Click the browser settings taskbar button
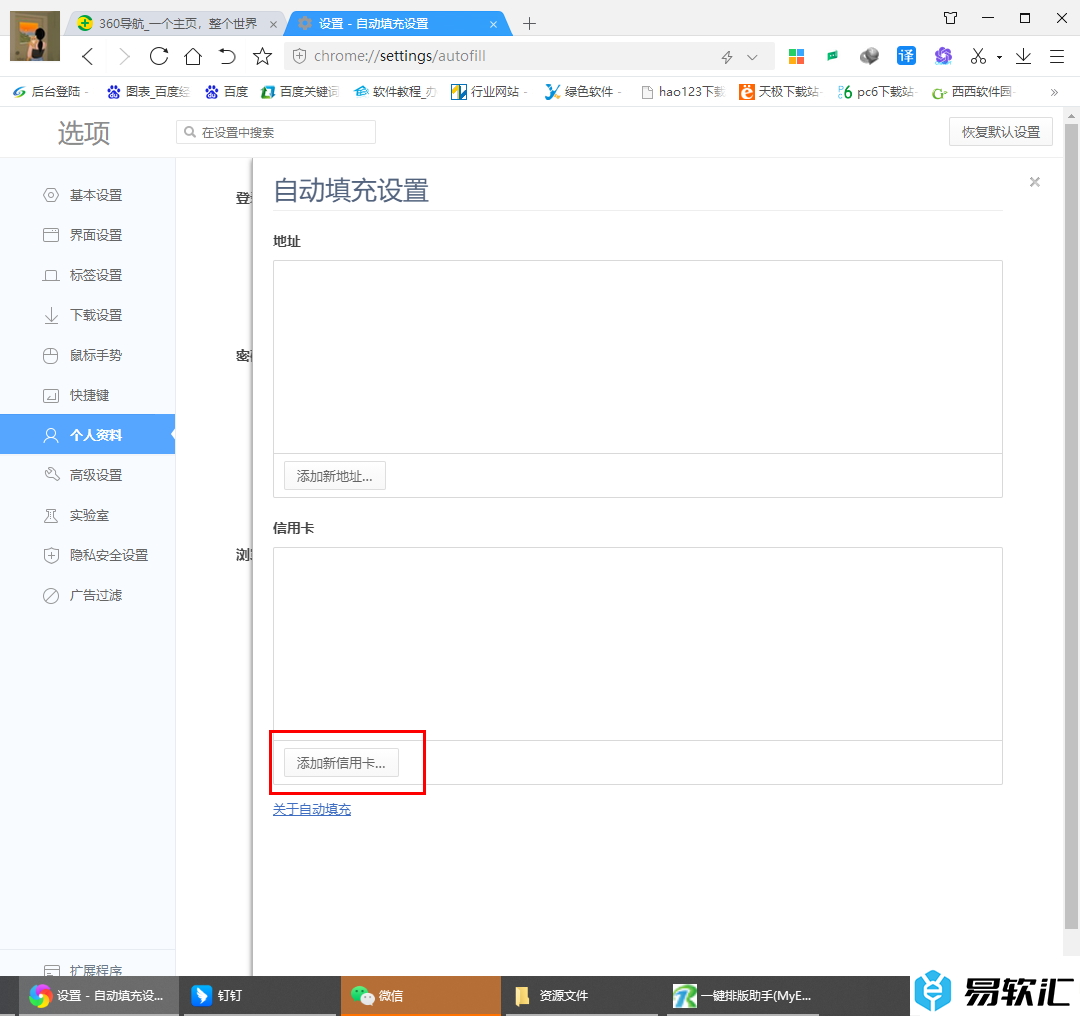Image resolution: width=1080 pixels, height=1016 pixels. click(x=98, y=996)
